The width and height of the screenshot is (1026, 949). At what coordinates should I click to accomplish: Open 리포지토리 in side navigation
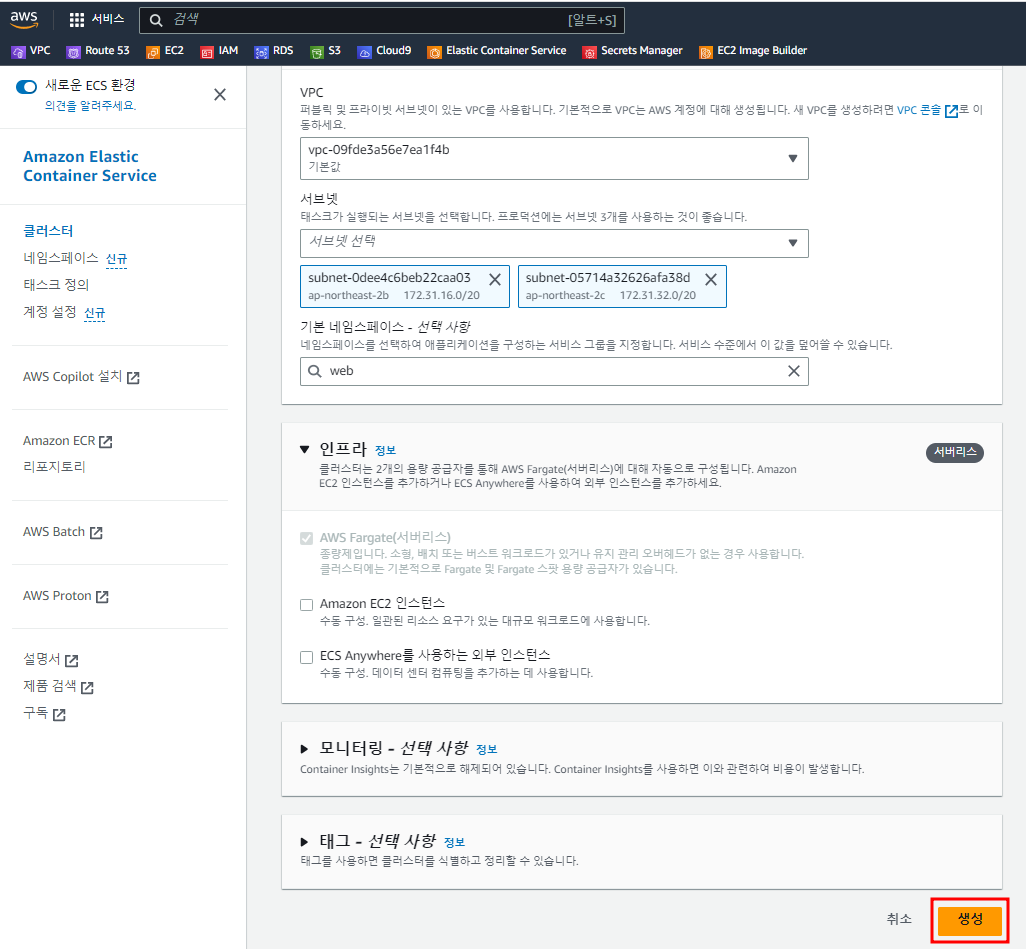point(54,467)
